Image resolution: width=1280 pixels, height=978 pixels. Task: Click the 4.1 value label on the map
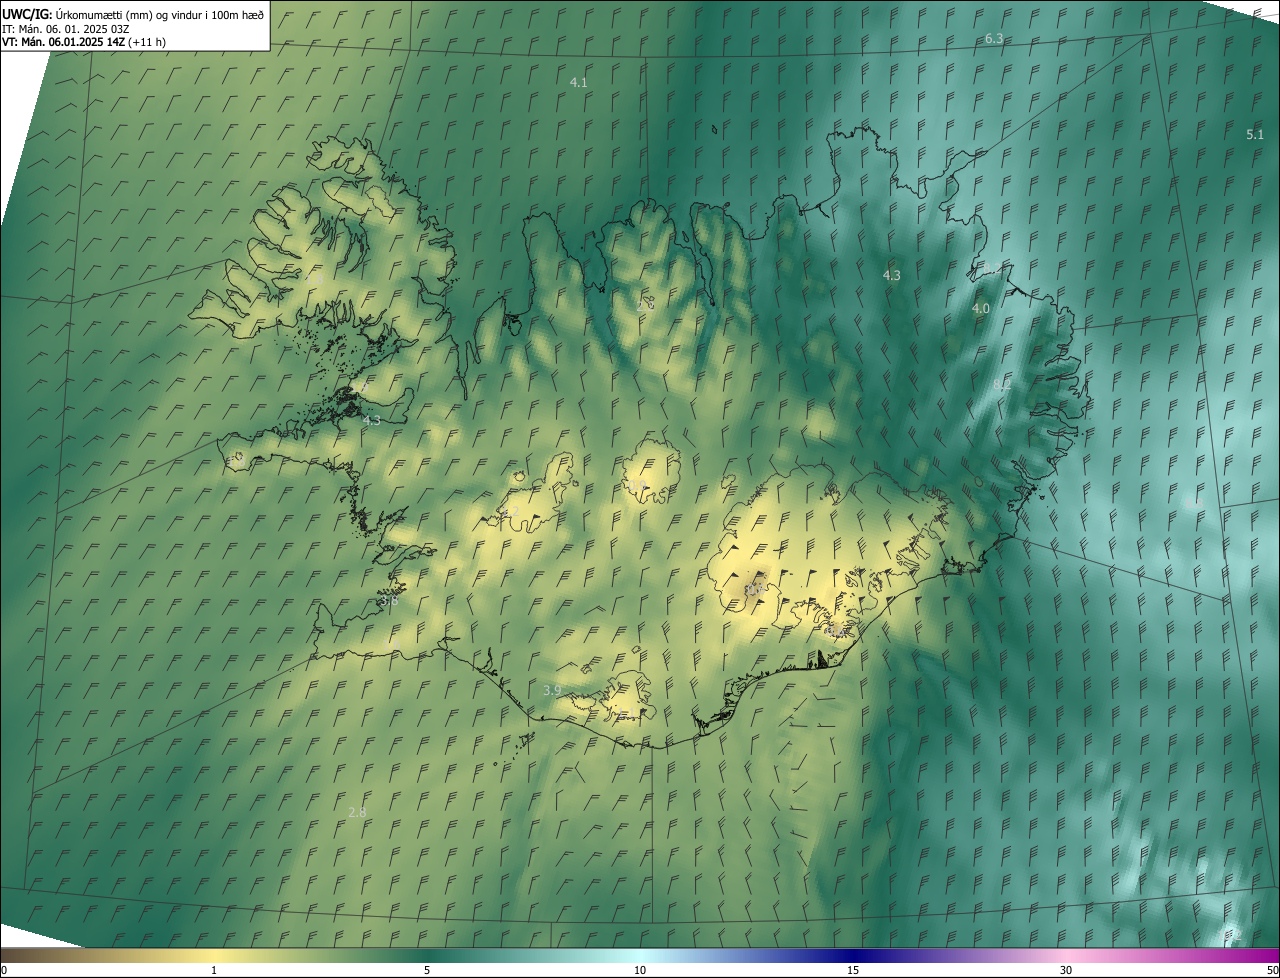[578, 82]
